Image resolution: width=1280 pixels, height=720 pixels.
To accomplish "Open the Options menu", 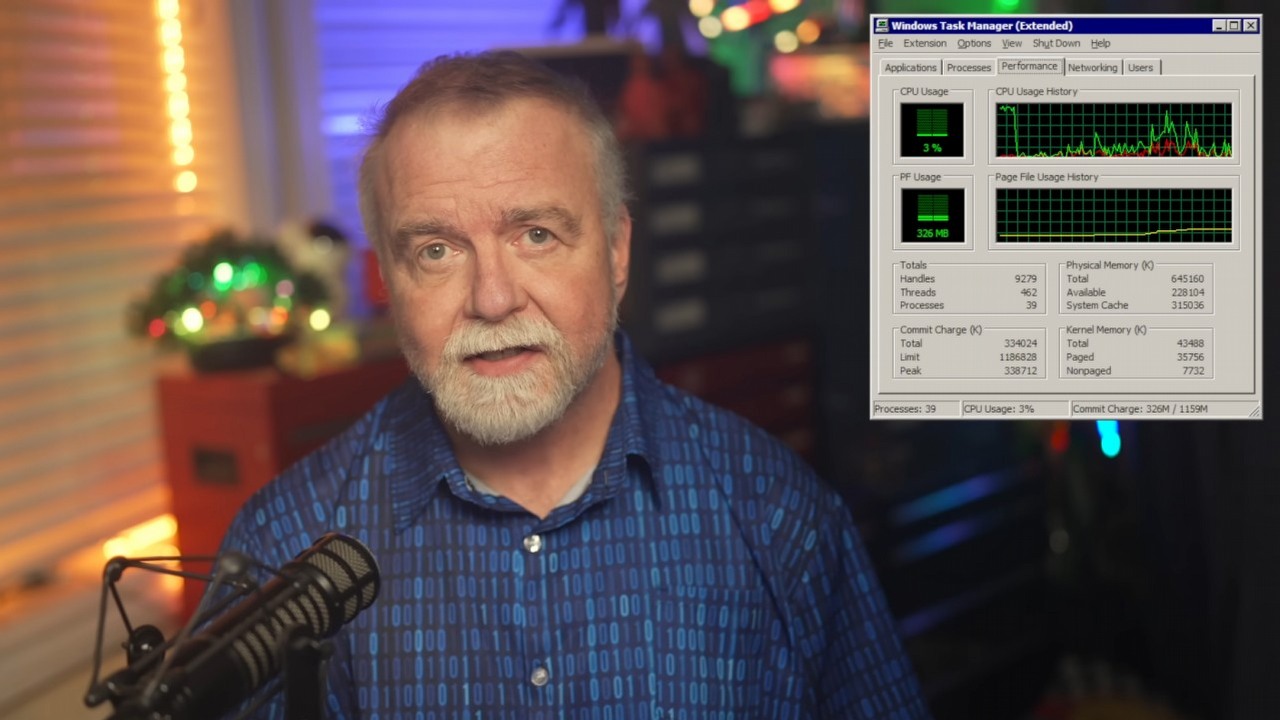I will tap(973, 43).
